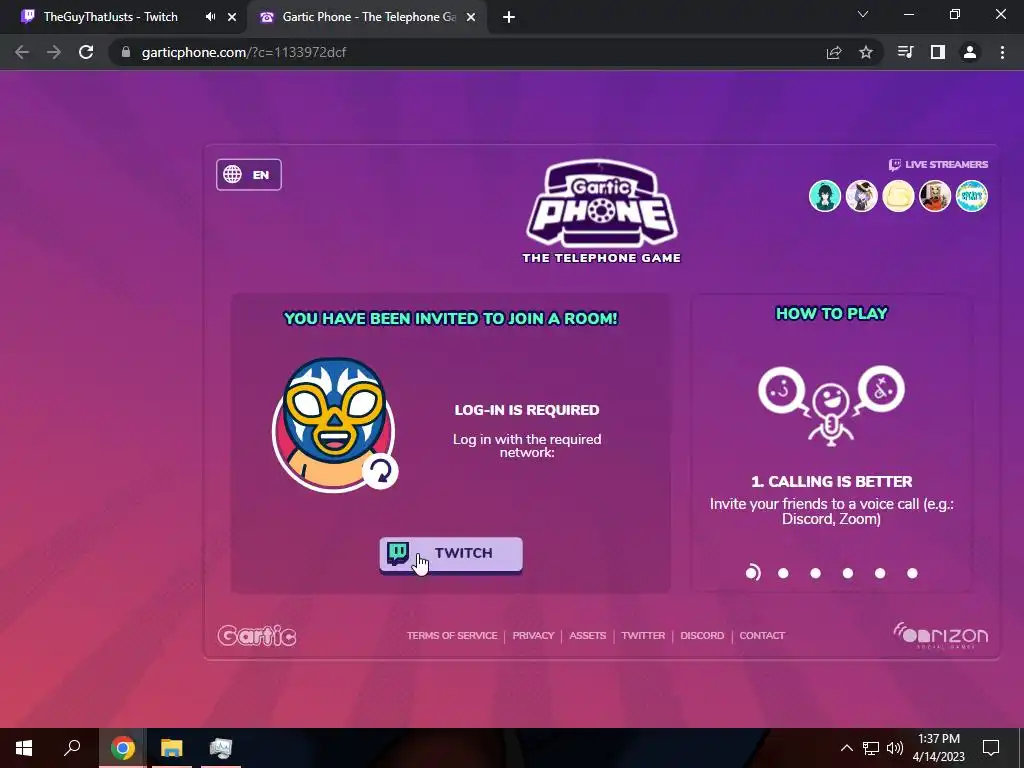Go back in browser history
Image resolution: width=1024 pixels, height=768 pixels.
pos(22,52)
